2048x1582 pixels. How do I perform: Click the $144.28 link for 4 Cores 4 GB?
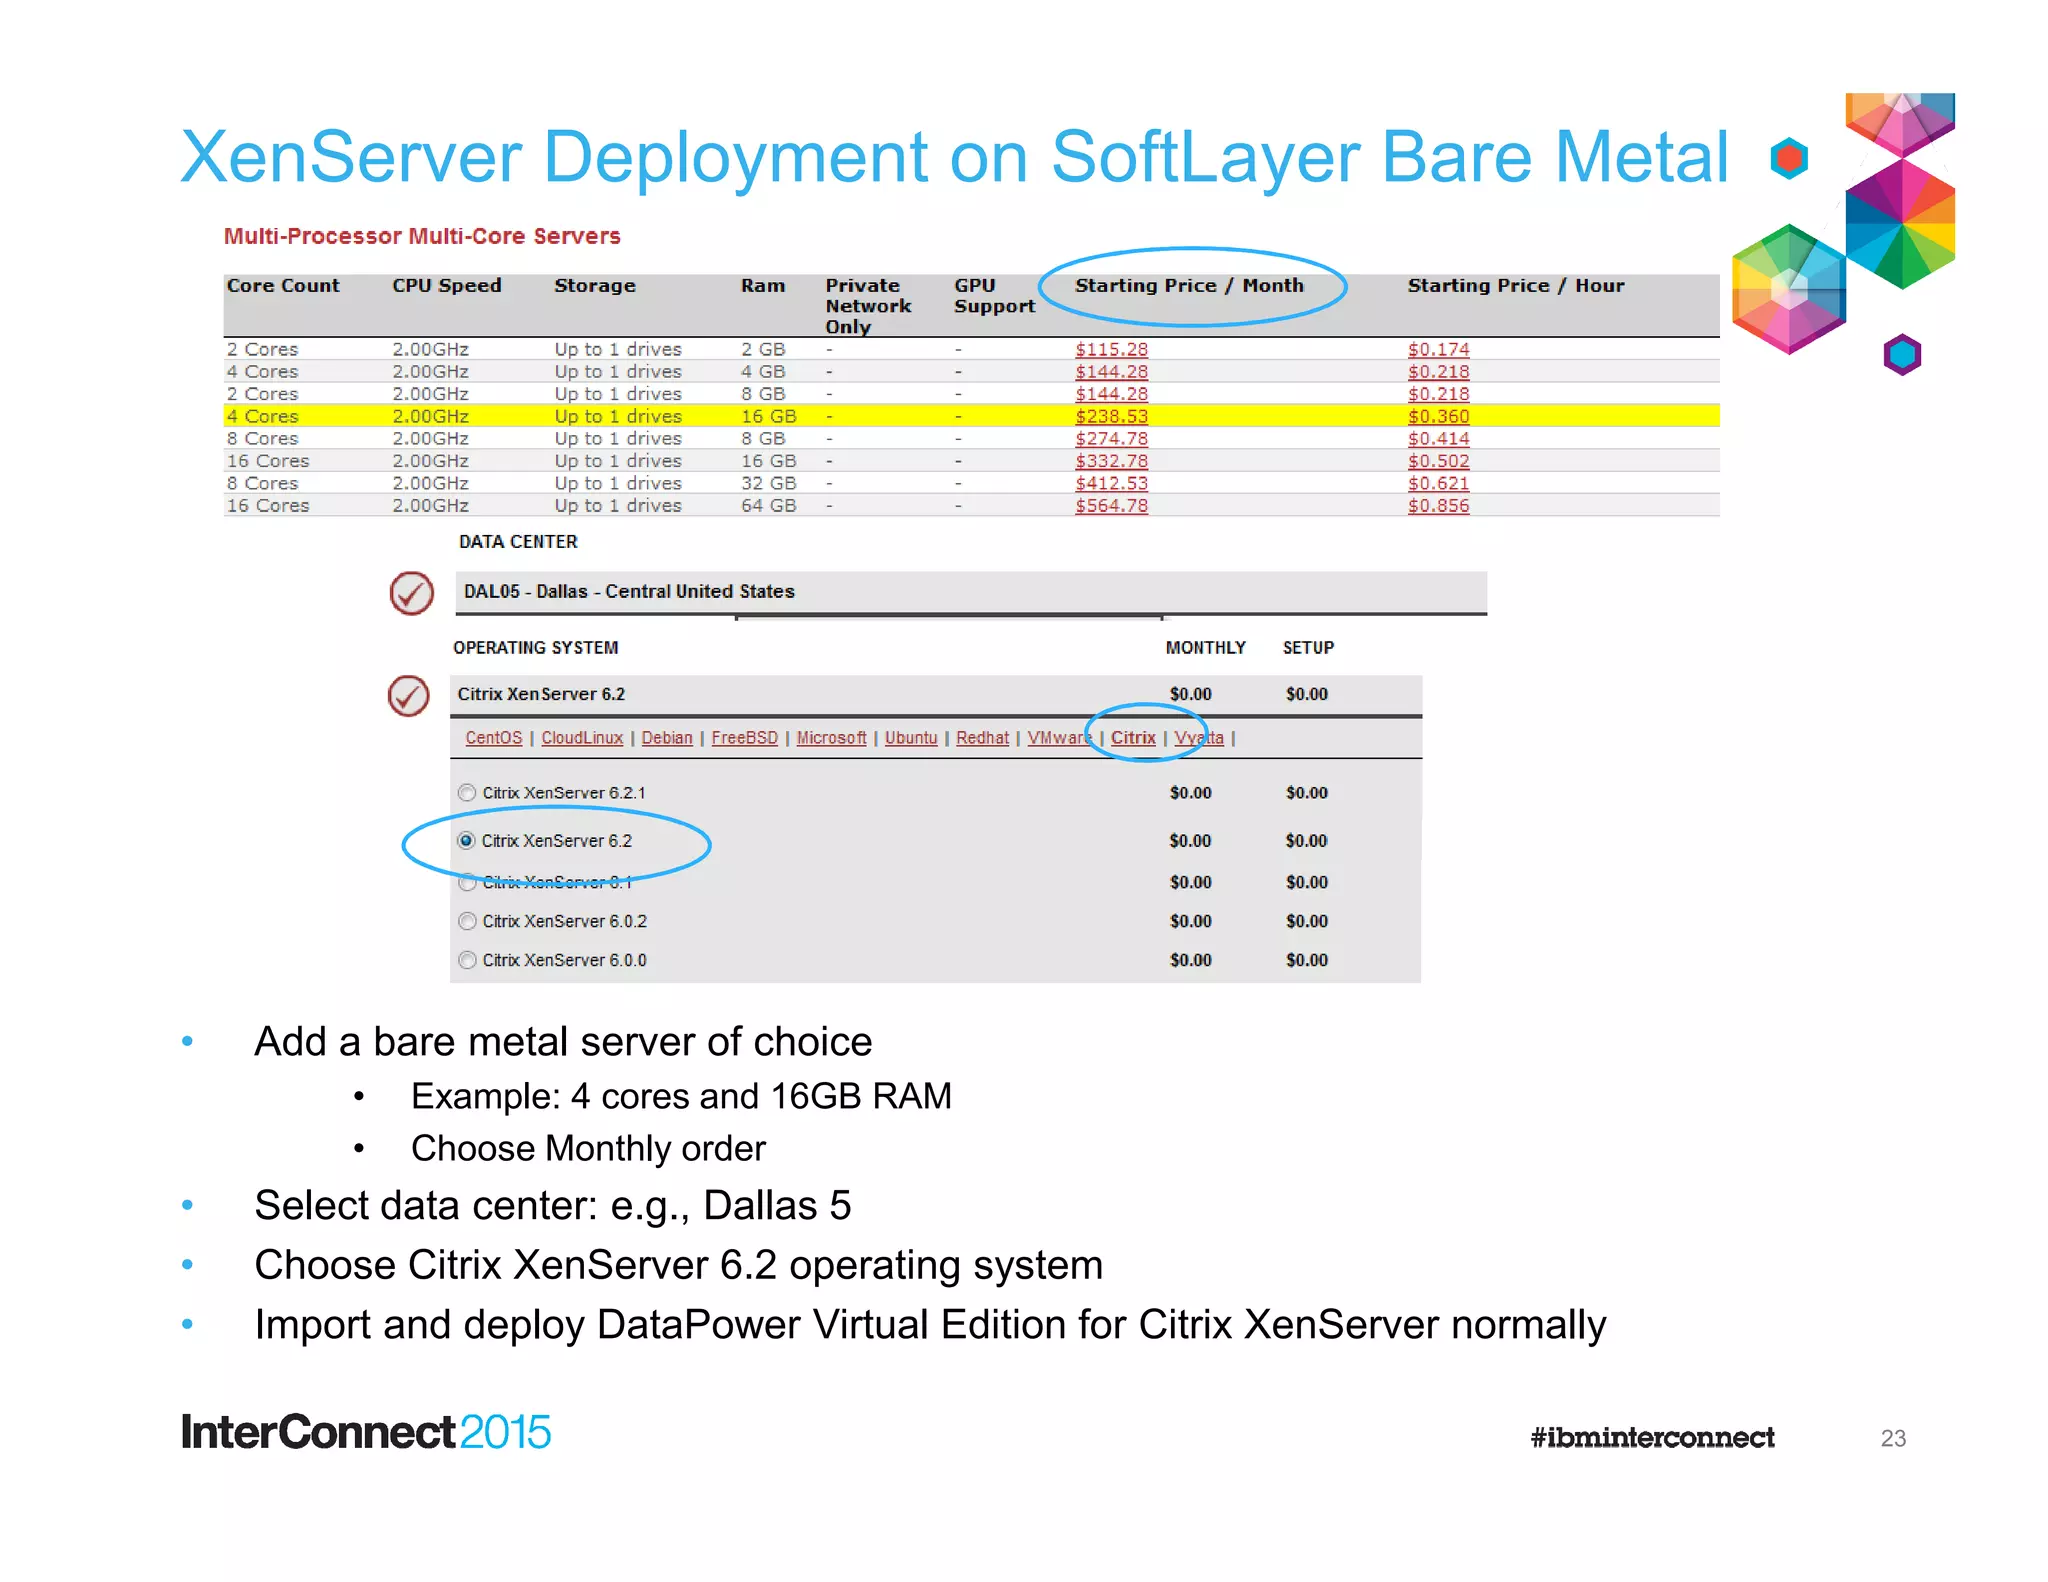pos(1112,372)
